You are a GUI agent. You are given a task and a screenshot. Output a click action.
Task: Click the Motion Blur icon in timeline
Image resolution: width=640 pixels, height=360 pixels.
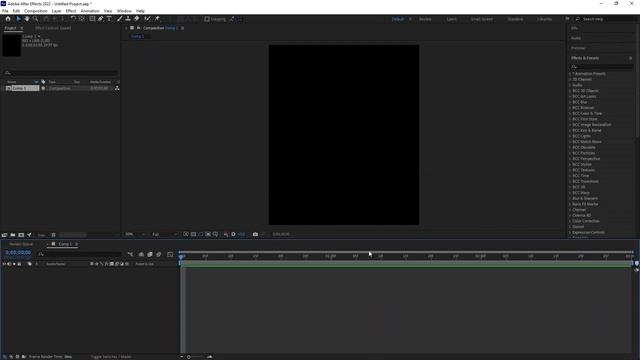[159, 254]
